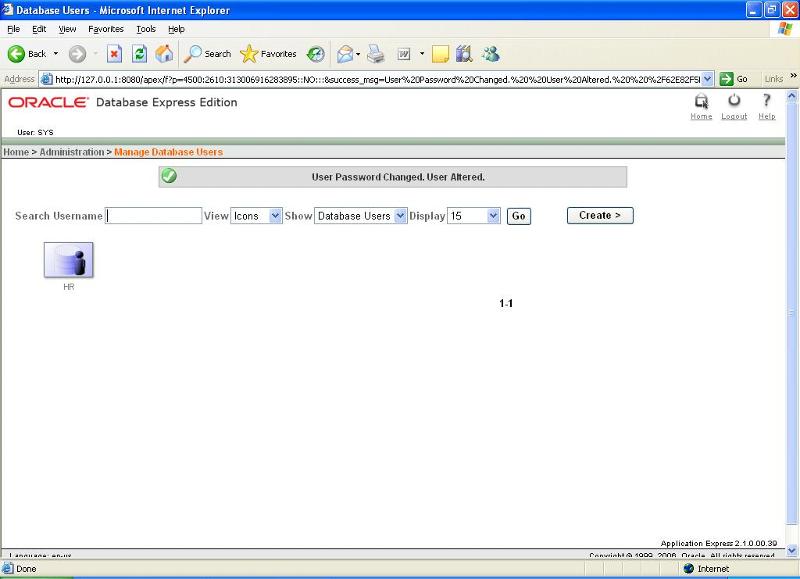The height and width of the screenshot is (579, 800).
Task: Open the Search magnifier toolbar button
Action: (x=207, y=54)
